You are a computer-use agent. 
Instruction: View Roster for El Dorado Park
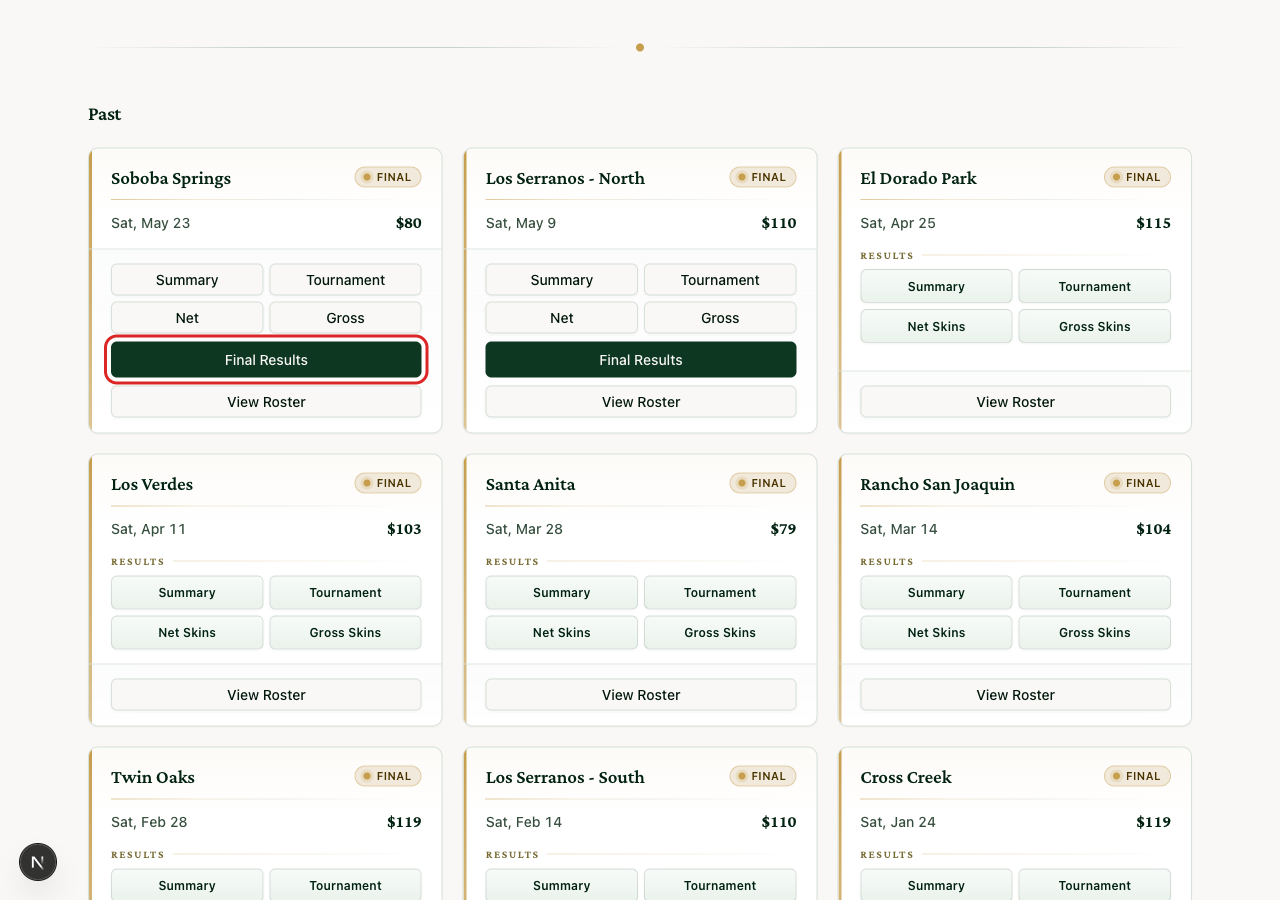pyautogui.click(x=1015, y=402)
